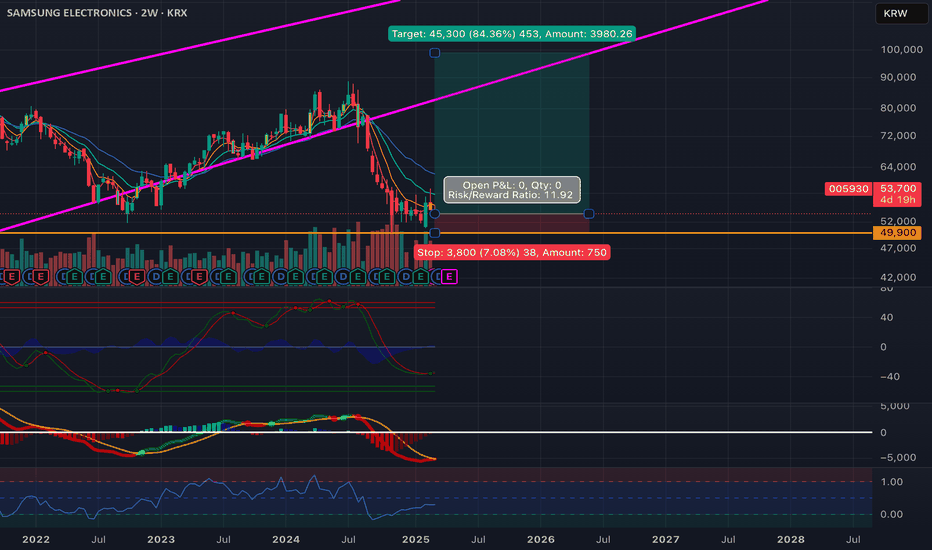This screenshot has width=932, height=550.
Task: Click the 1.00 value on bottom indicator scale
Action: [891, 482]
